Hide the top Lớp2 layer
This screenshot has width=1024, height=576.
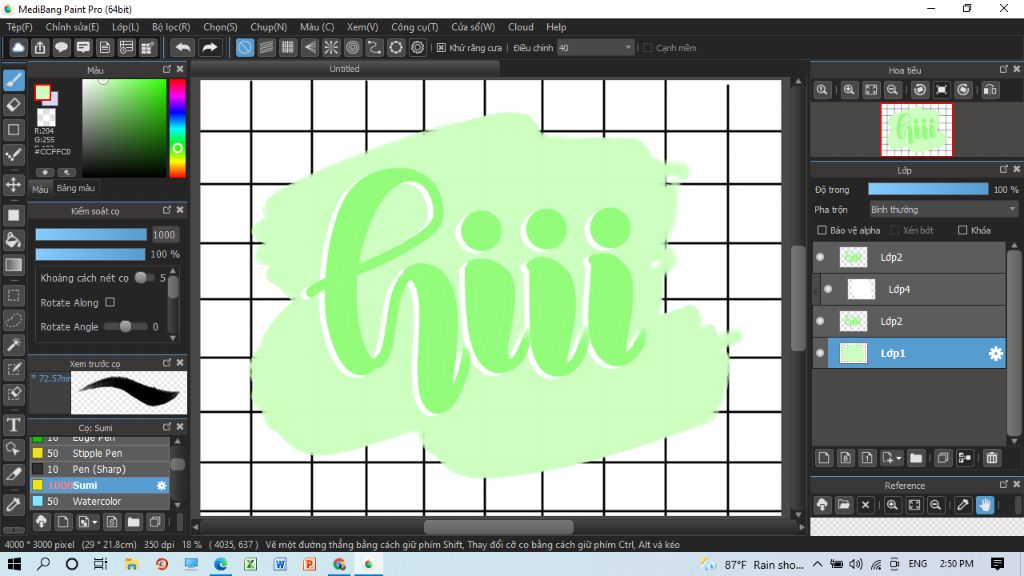tap(820, 257)
